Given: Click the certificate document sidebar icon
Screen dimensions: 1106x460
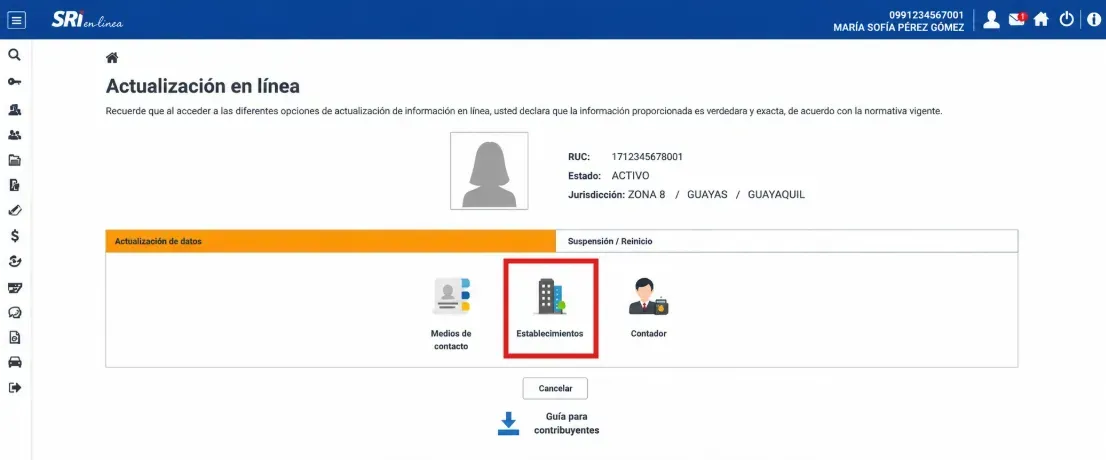Looking at the screenshot, I should click(x=14, y=337).
